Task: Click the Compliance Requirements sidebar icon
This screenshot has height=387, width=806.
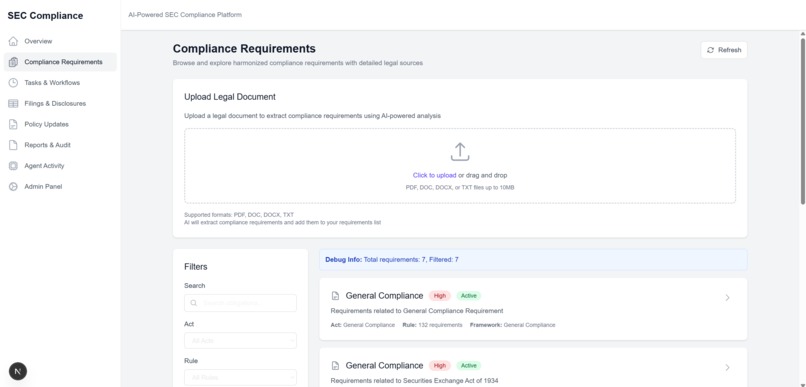Action: (x=13, y=62)
